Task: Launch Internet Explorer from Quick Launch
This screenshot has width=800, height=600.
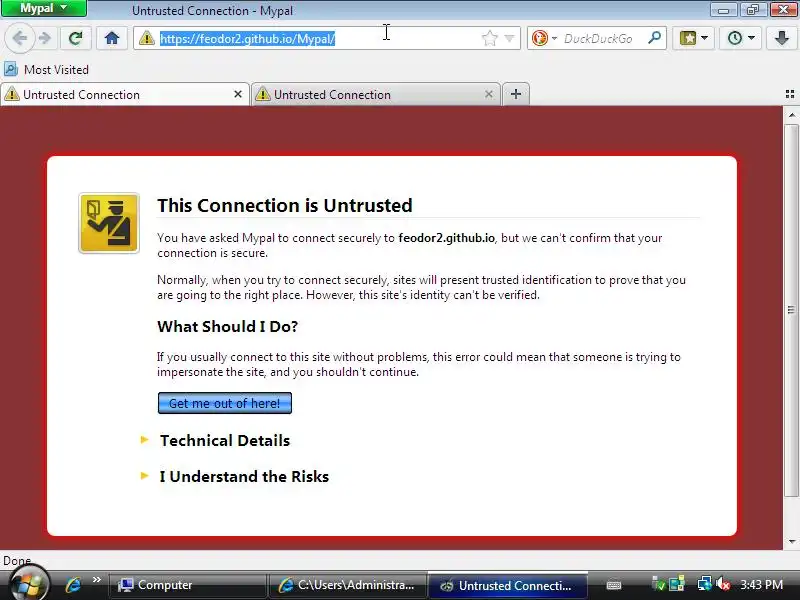Action: click(x=73, y=585)
